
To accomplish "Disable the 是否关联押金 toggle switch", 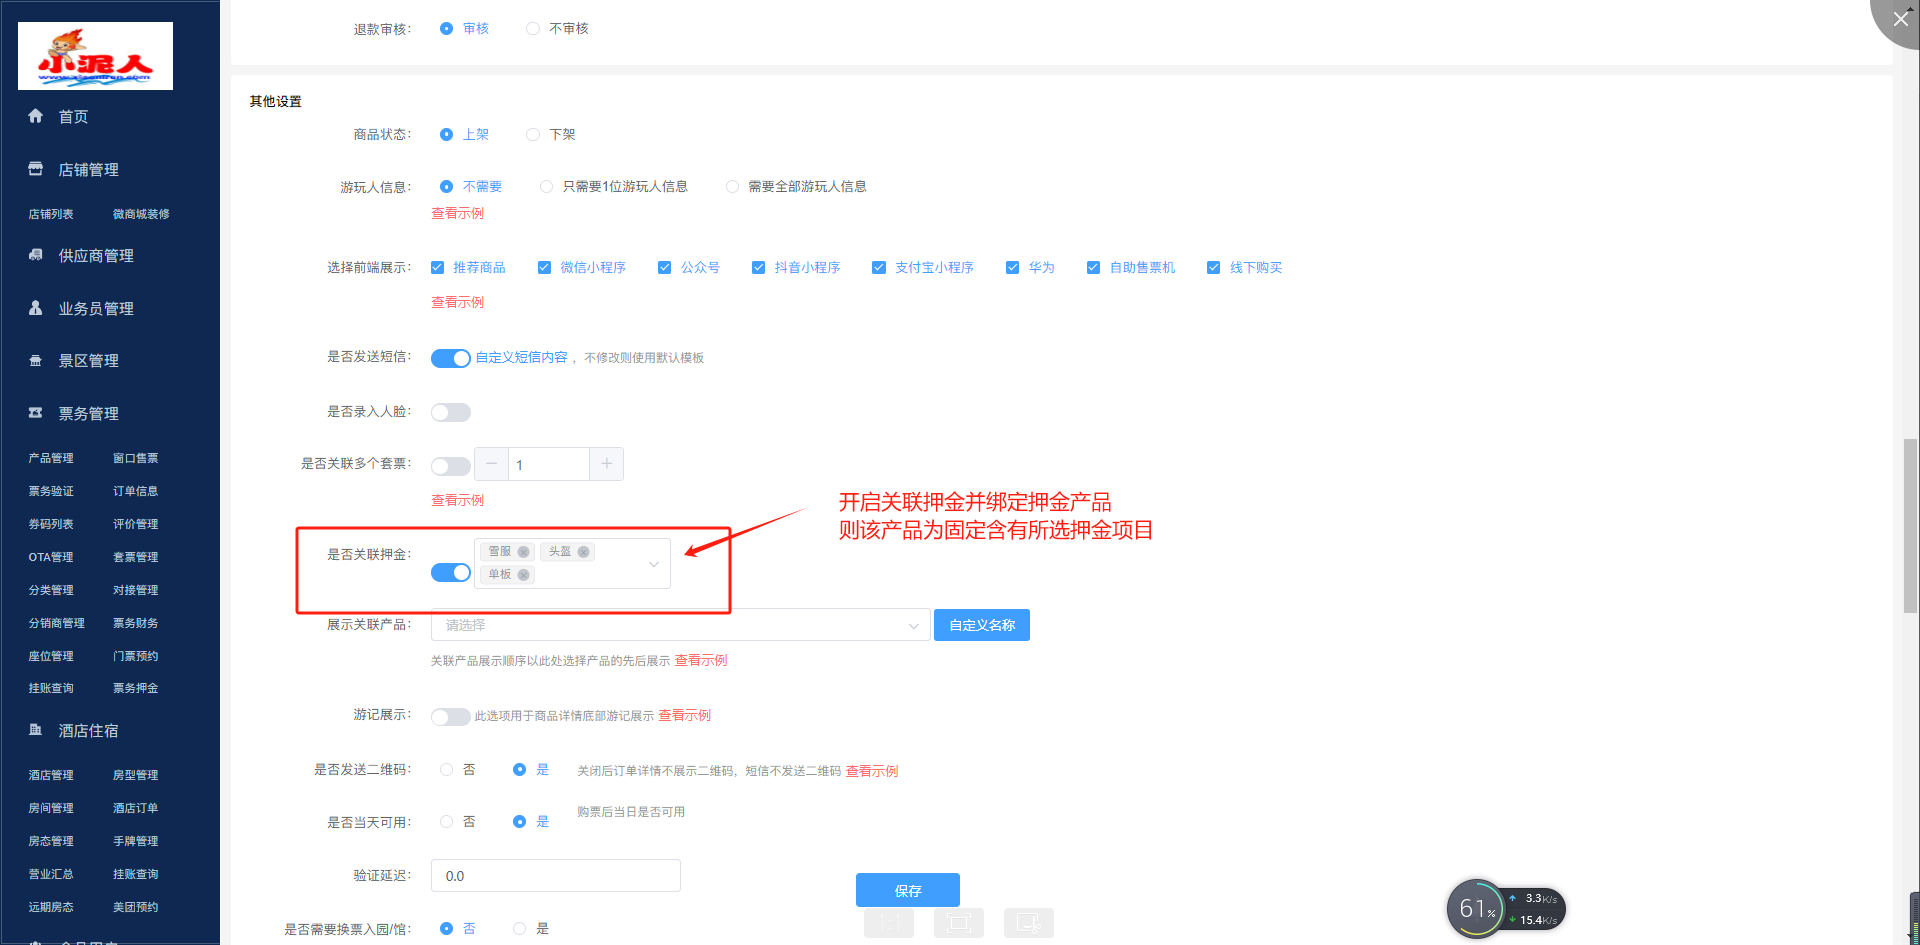I will click(x=451, y=572).
